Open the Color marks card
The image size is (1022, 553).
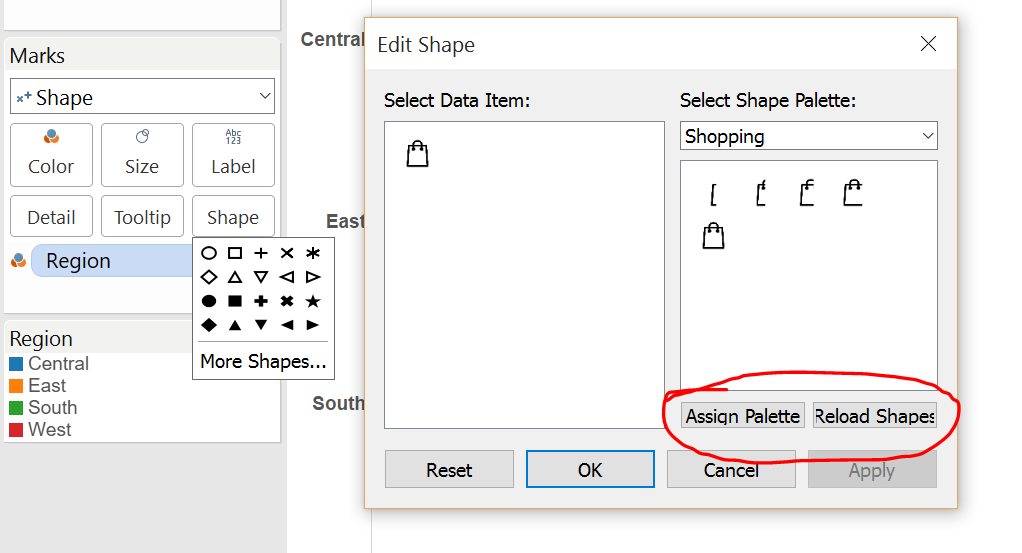coord(51,155)
